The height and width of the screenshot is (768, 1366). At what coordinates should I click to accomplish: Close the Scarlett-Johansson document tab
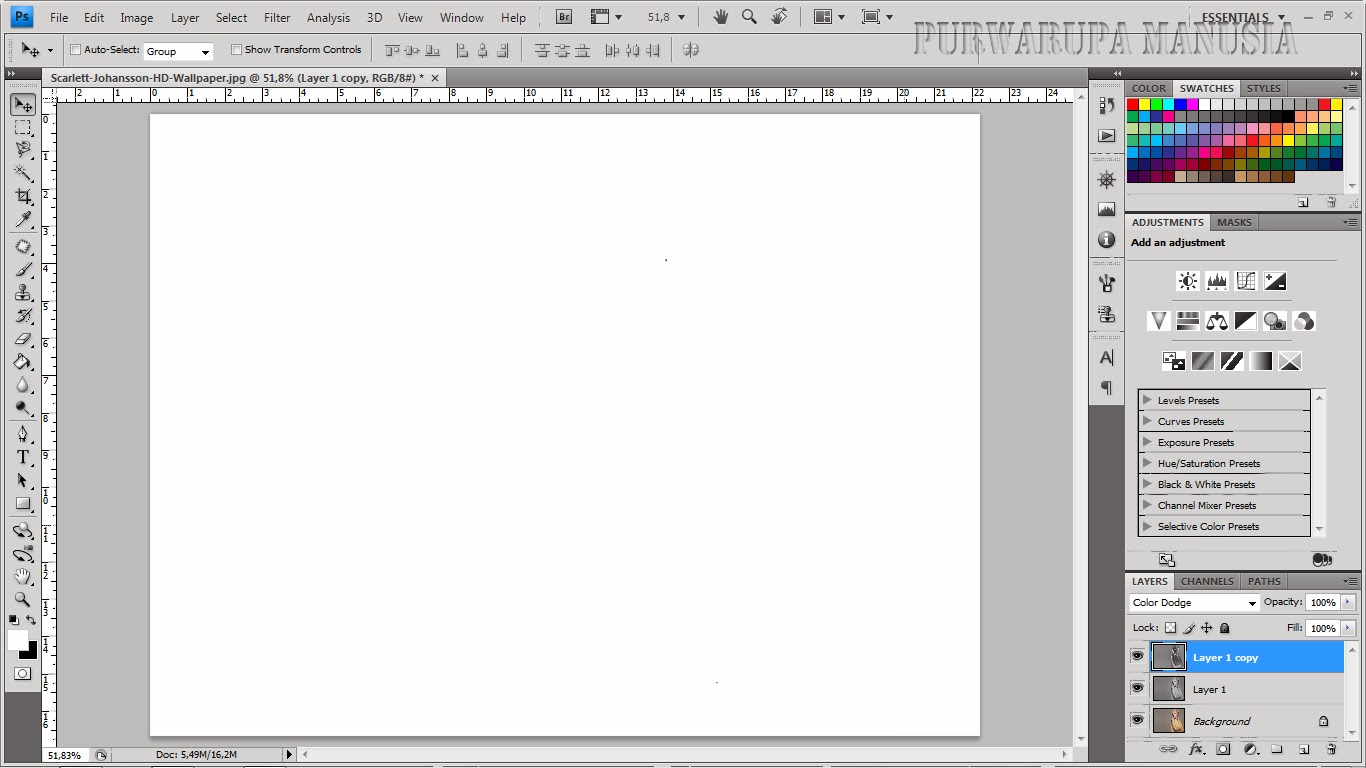(435, 77)
